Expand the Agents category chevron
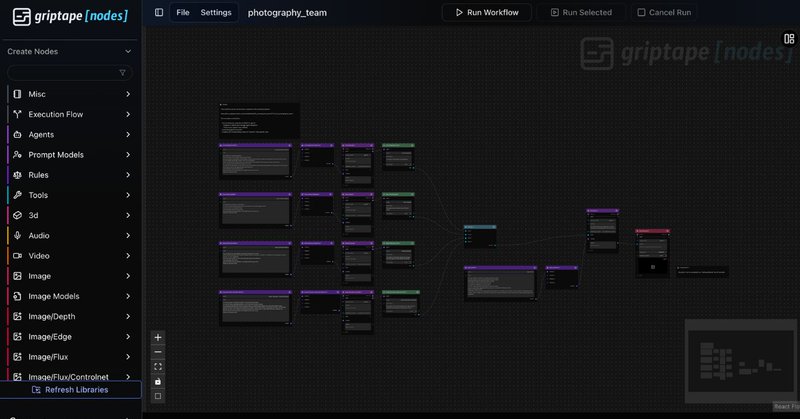The height and width of the screenshot is (419, 800). coord(128,135)
